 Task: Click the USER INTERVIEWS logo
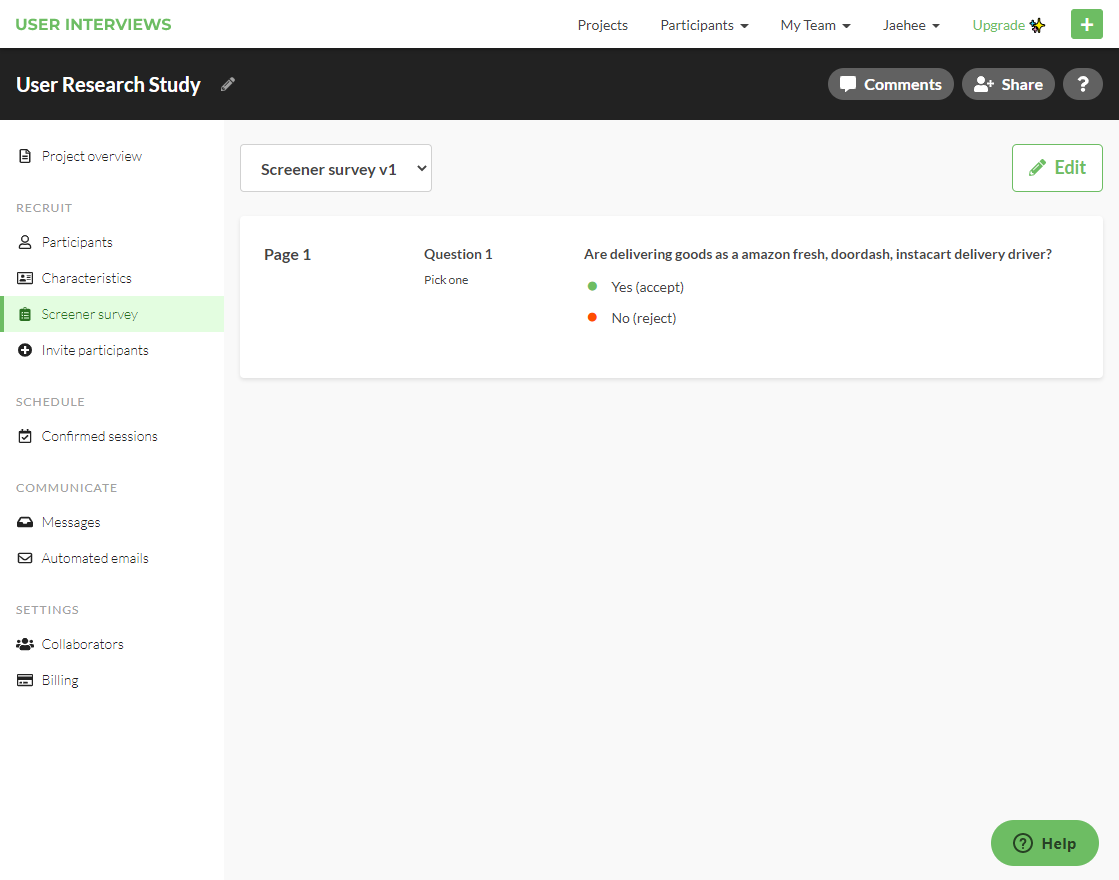[x=93, y=24]
